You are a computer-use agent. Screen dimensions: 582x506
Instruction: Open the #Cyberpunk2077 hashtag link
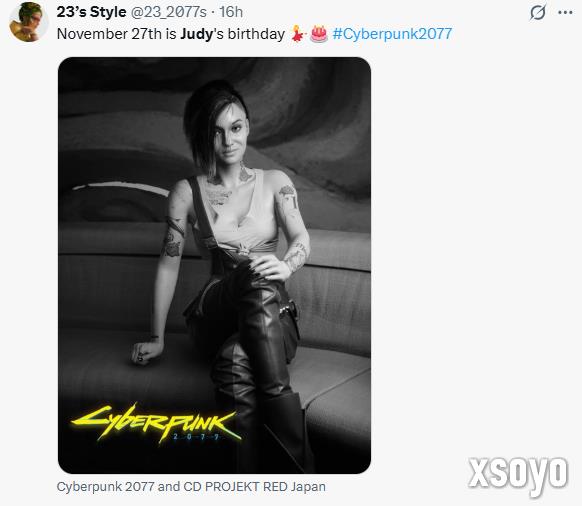click(392, 34)
